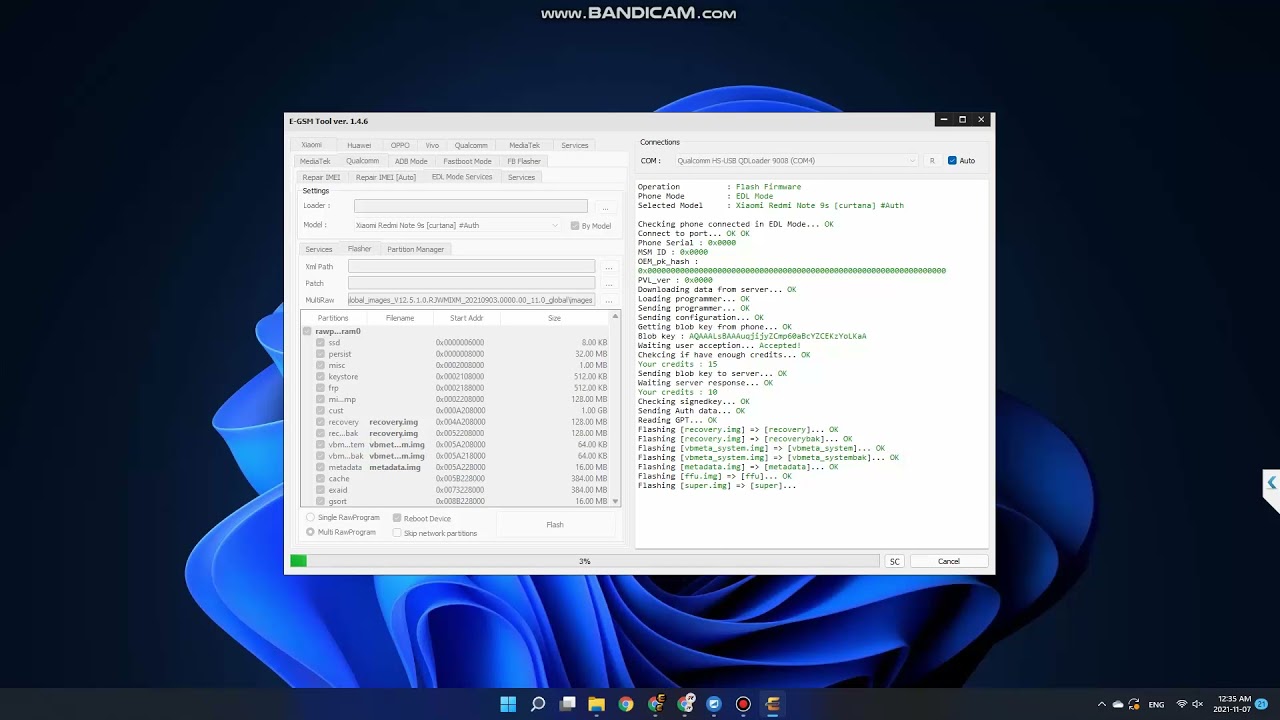This screenshot has height=720, width=1280.
Task: Select the recovery.img filename in recovery row
Action: click(x=393, y=422)
